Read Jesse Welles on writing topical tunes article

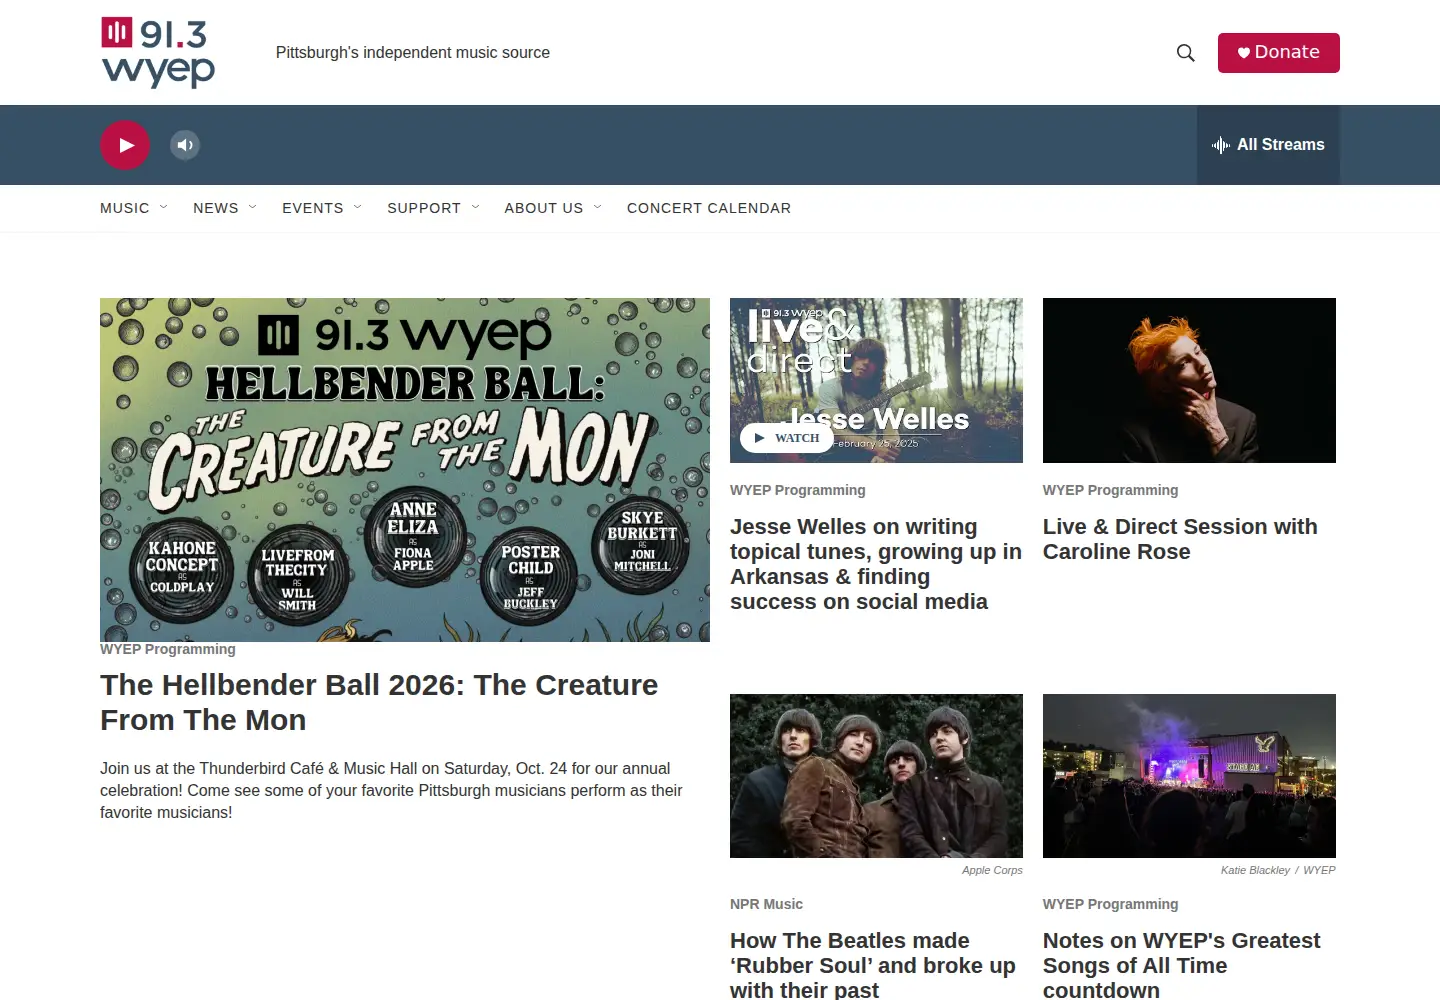tap(876, 564)
